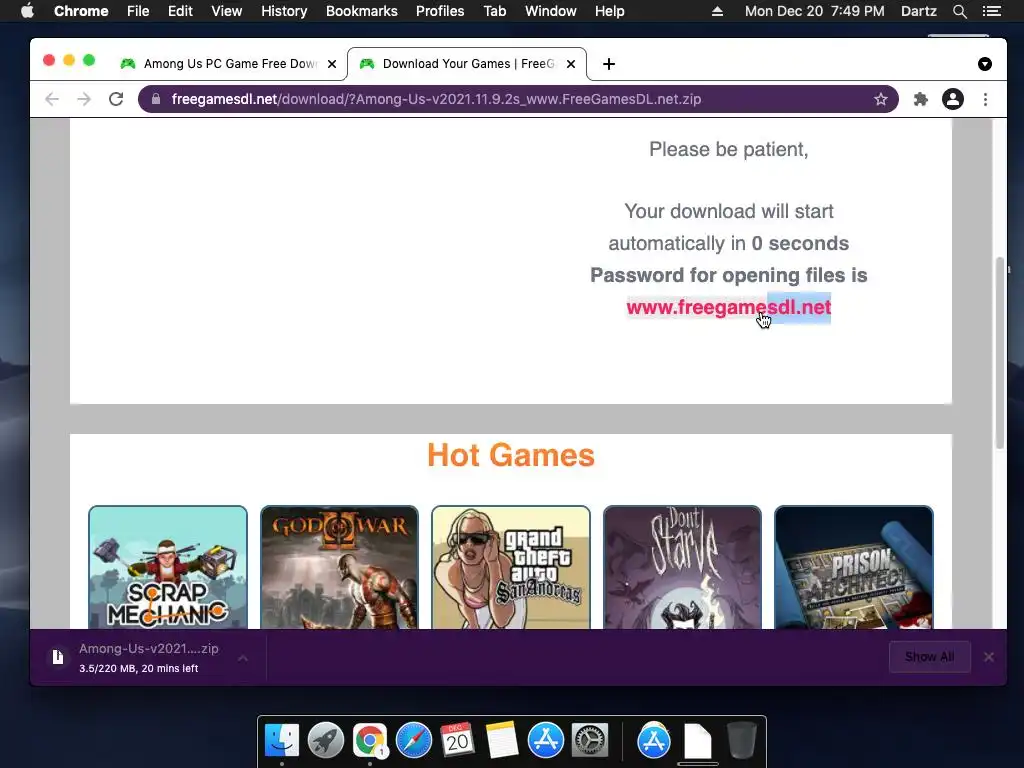
Task: Reload the current page
Action: coord(116,99)
